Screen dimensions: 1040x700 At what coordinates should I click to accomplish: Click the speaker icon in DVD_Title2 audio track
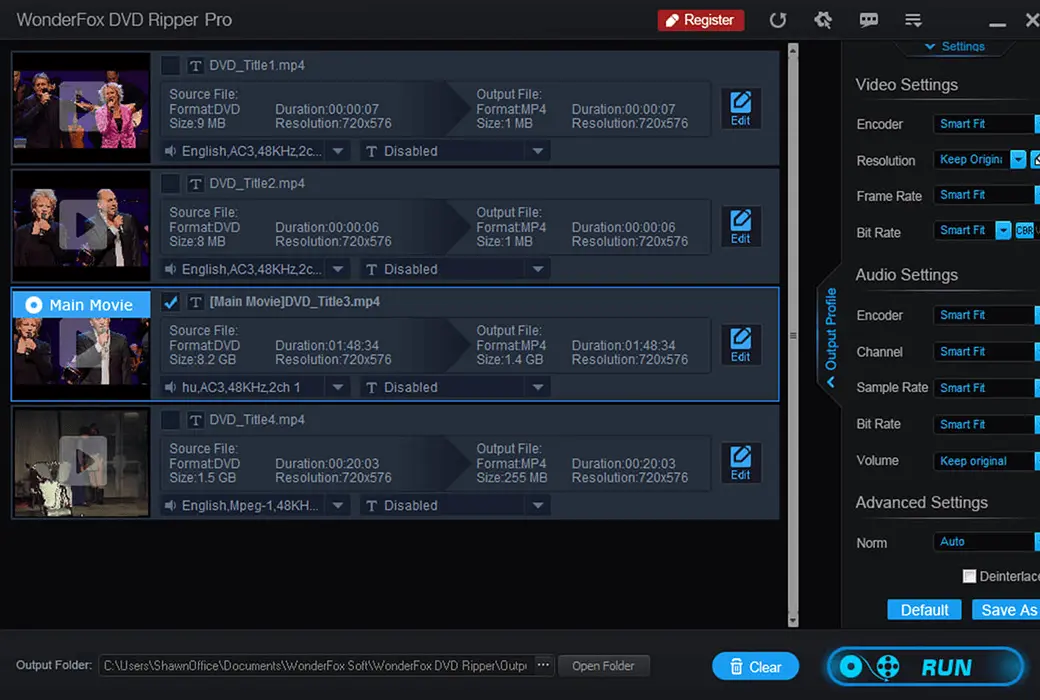coord(170,269)
